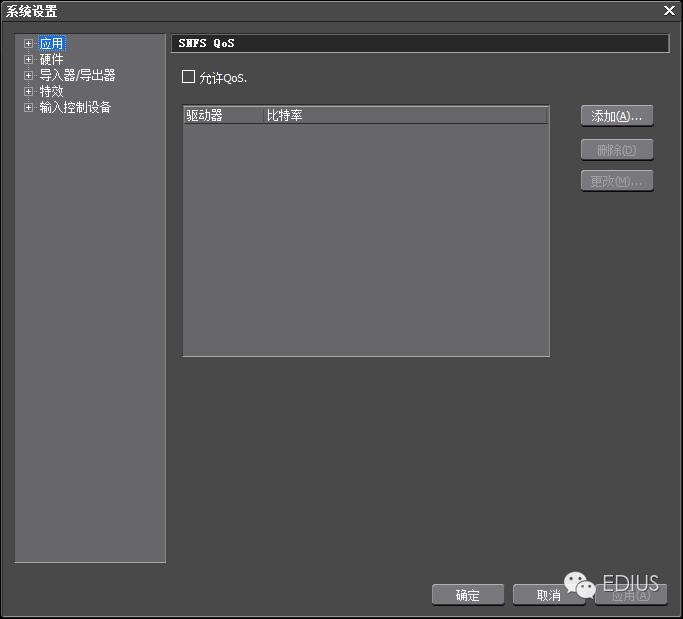
Task: Enable the 允许QoS checkbox
Action: [188, 77]
